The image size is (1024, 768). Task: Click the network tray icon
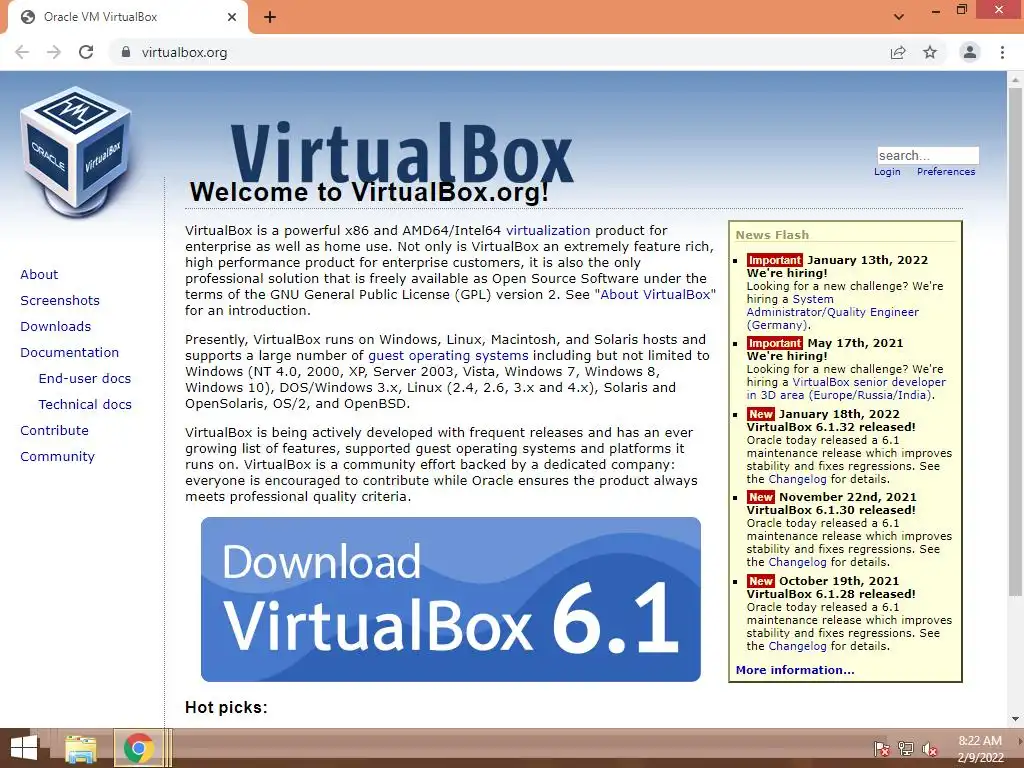[x=906, y=749]
